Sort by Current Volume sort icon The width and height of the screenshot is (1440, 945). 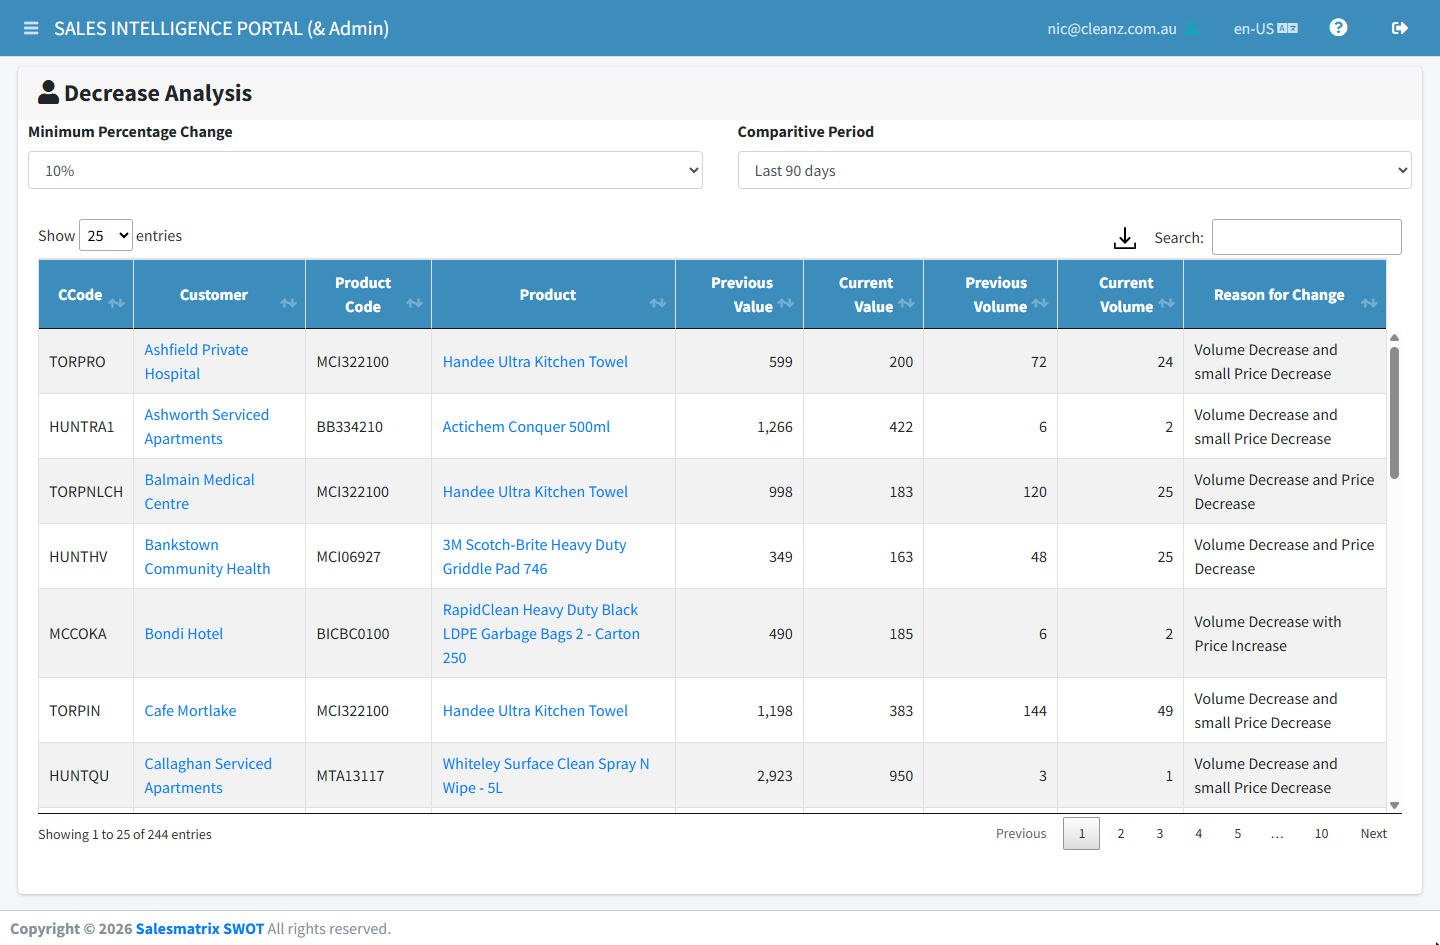coord(1167,303)
